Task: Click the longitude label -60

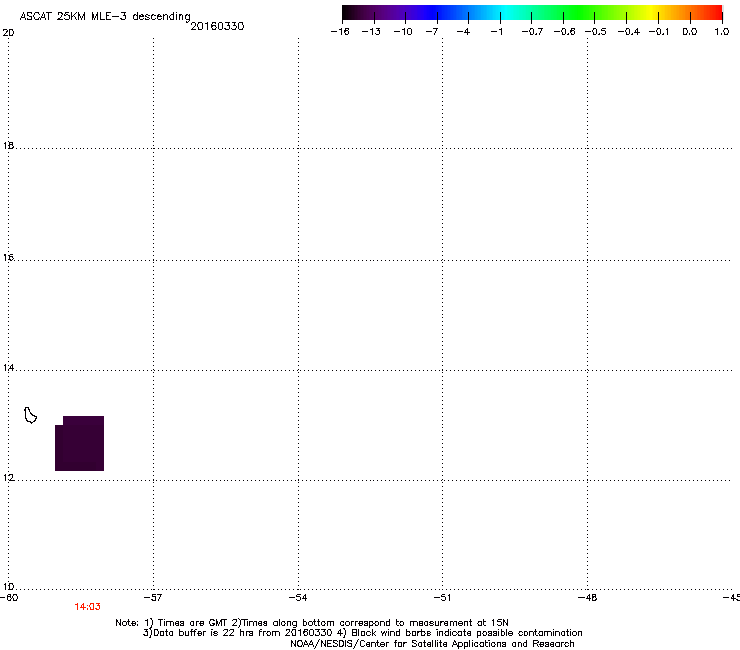Action: pyautogui.click(x=9, y=598)
